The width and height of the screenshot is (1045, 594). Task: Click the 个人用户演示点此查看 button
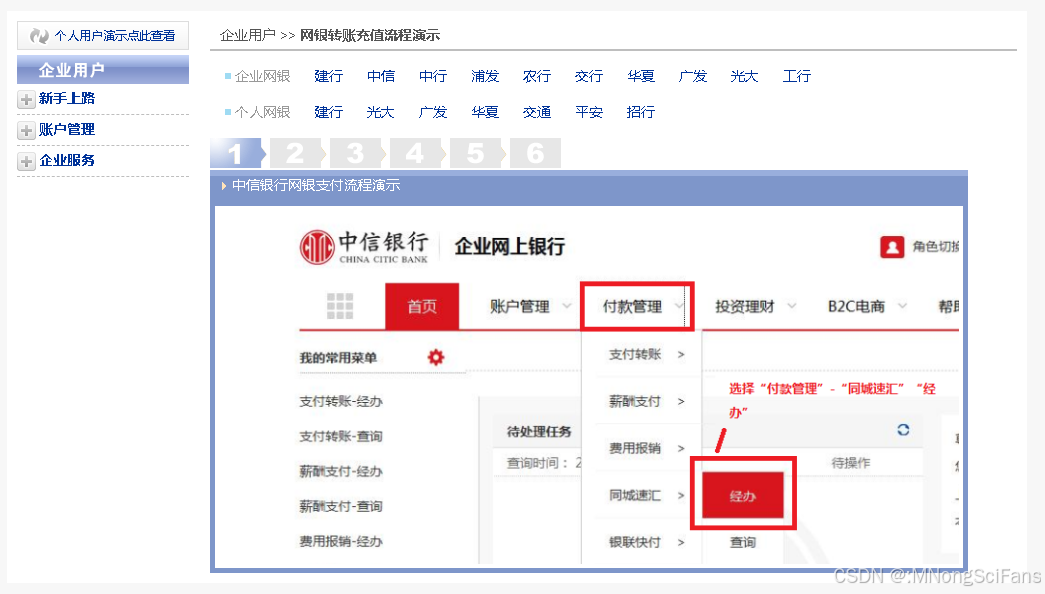(x=103, y=35)
